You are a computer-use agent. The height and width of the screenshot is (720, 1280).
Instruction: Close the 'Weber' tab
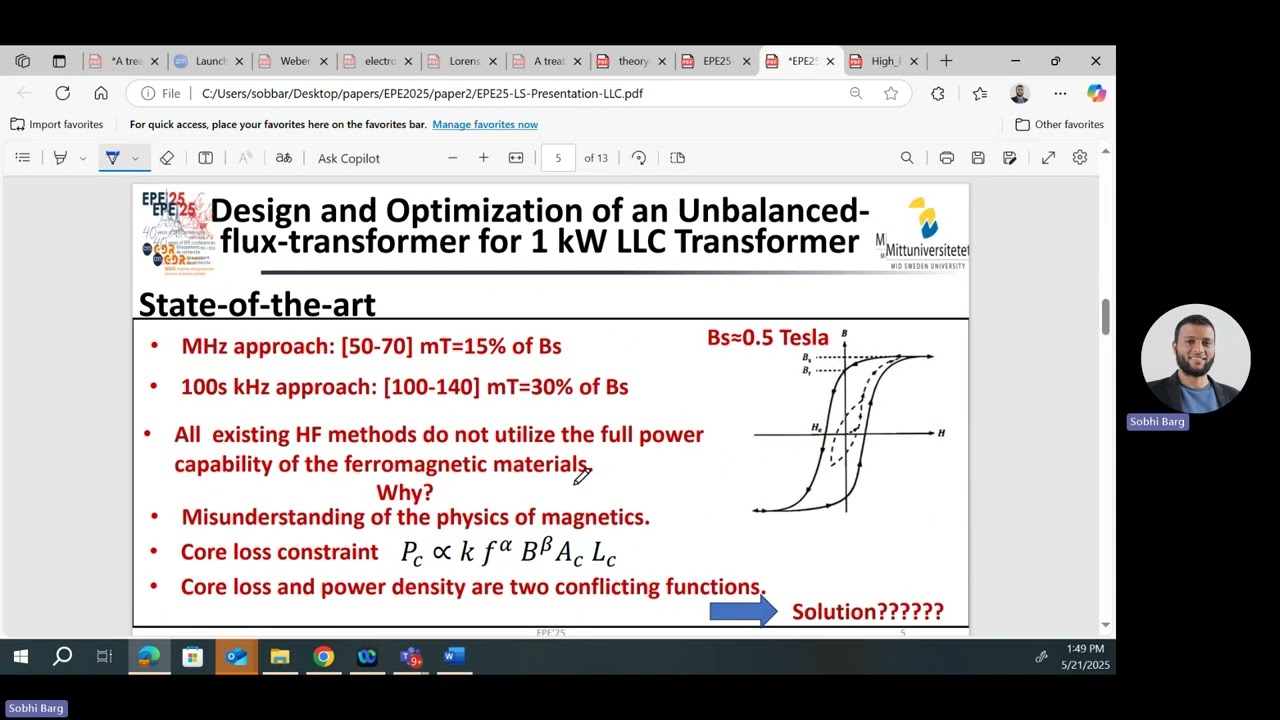pos(323,61)
